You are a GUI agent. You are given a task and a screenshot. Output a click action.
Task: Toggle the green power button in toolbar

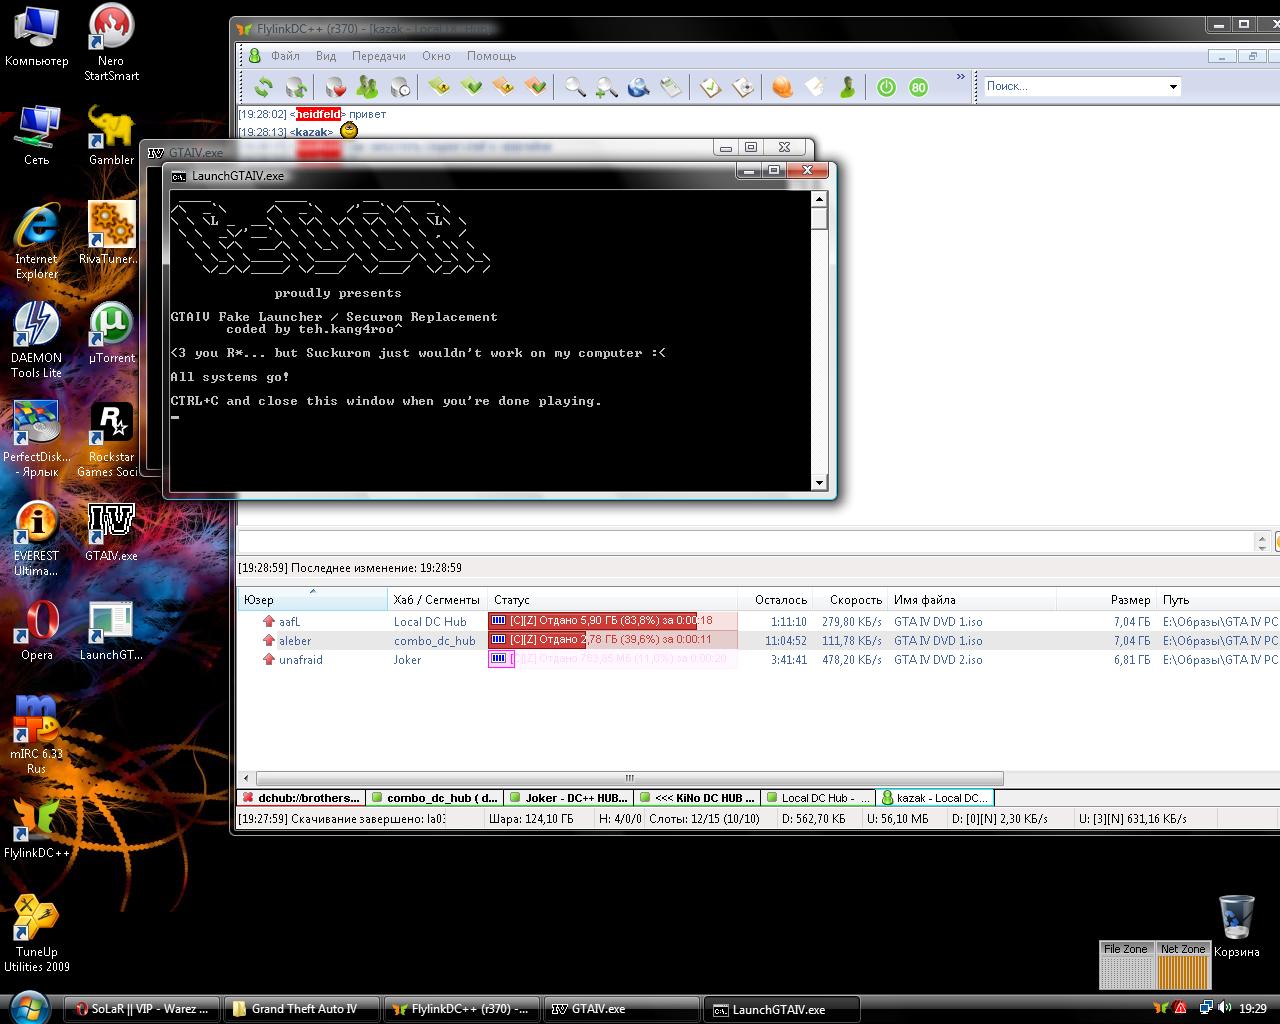pyautogui.click(x=886, y=87)
